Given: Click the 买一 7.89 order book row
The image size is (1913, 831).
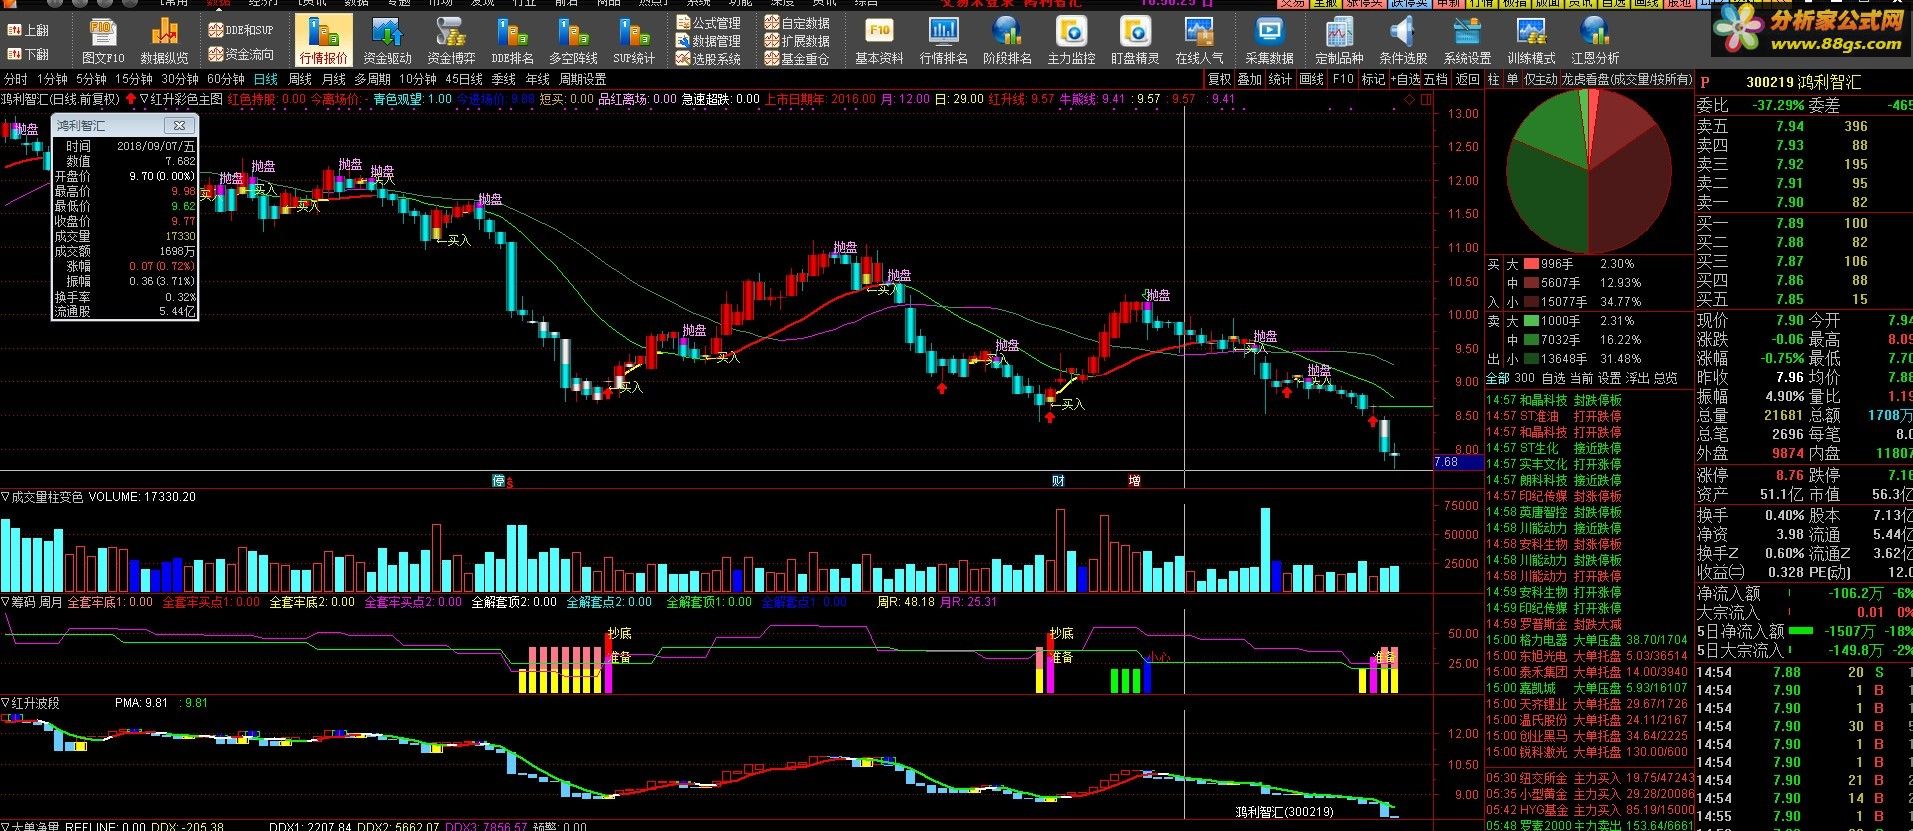Looking at the screenshot, I should point(1804,223).
